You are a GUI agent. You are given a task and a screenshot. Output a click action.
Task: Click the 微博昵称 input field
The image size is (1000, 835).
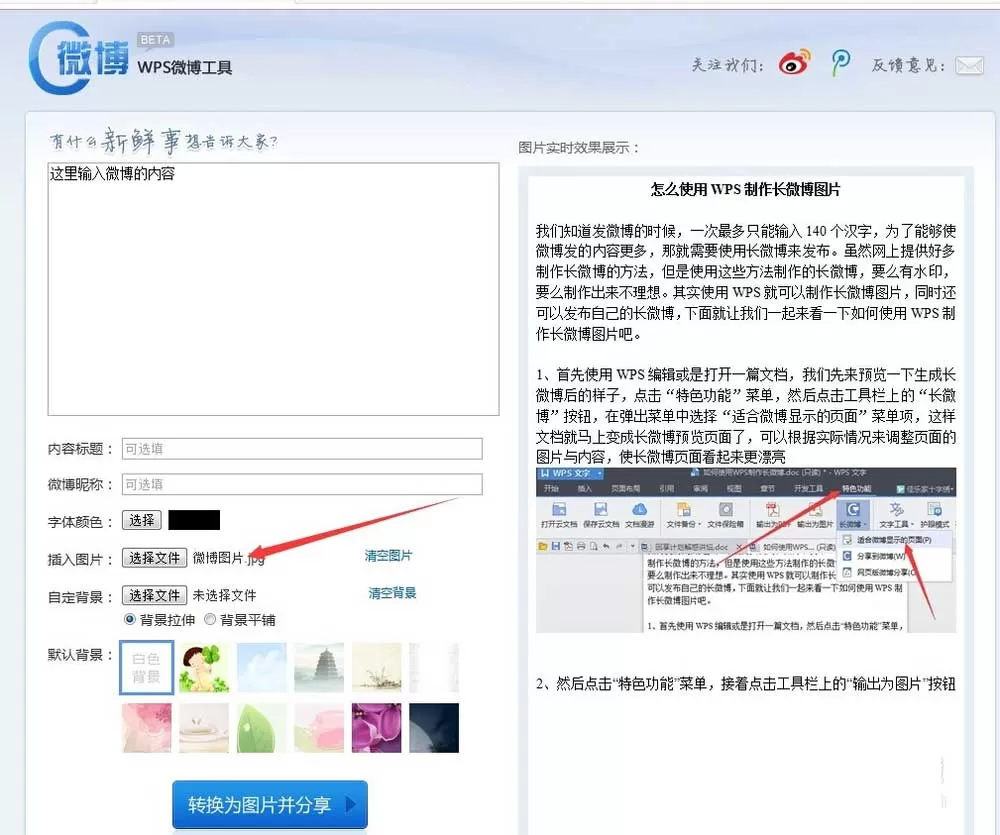click(x=302, y=484)
